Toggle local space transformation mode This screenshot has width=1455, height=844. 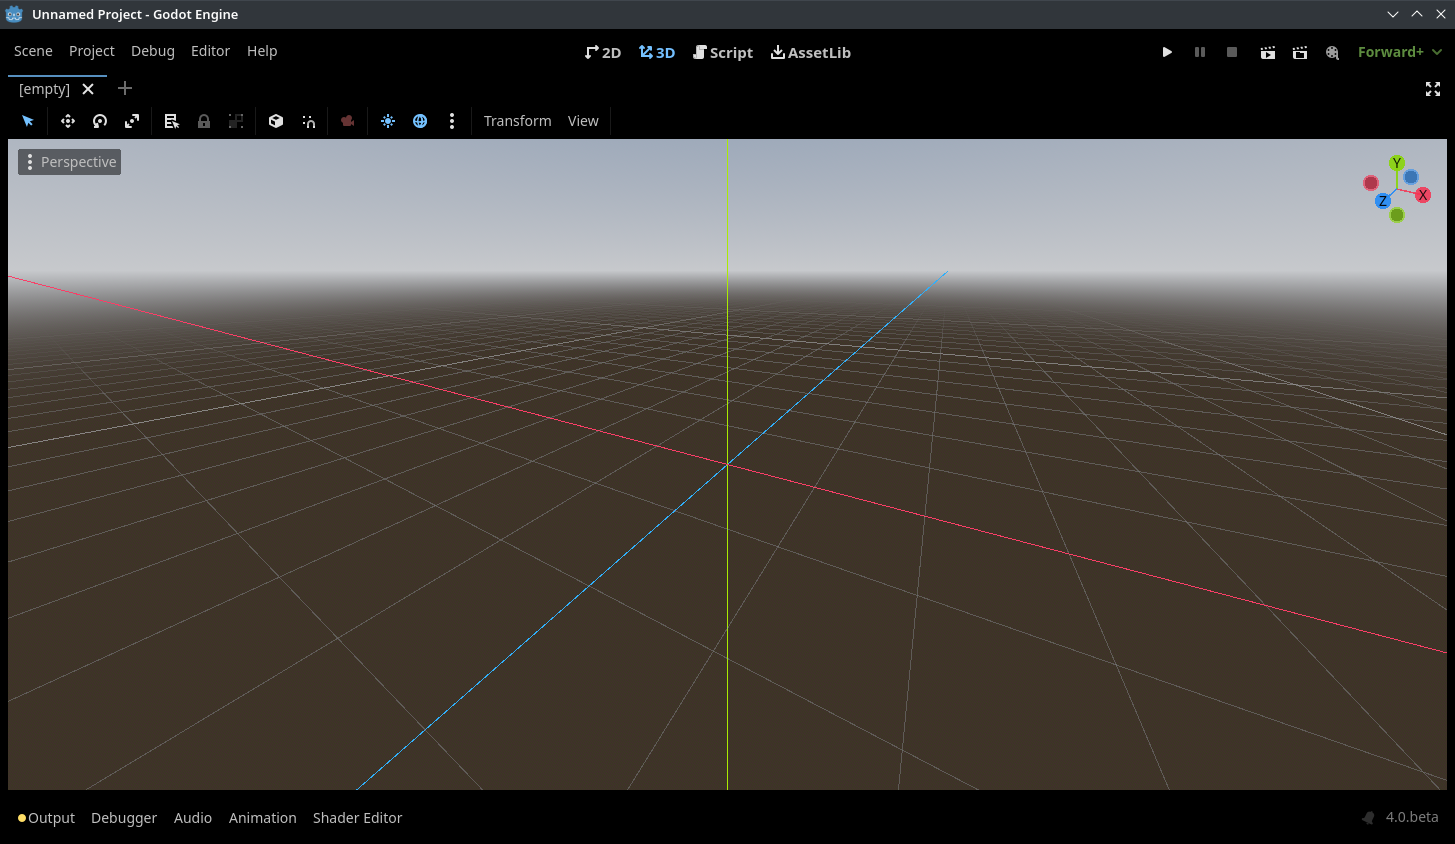tap(276, 120)
